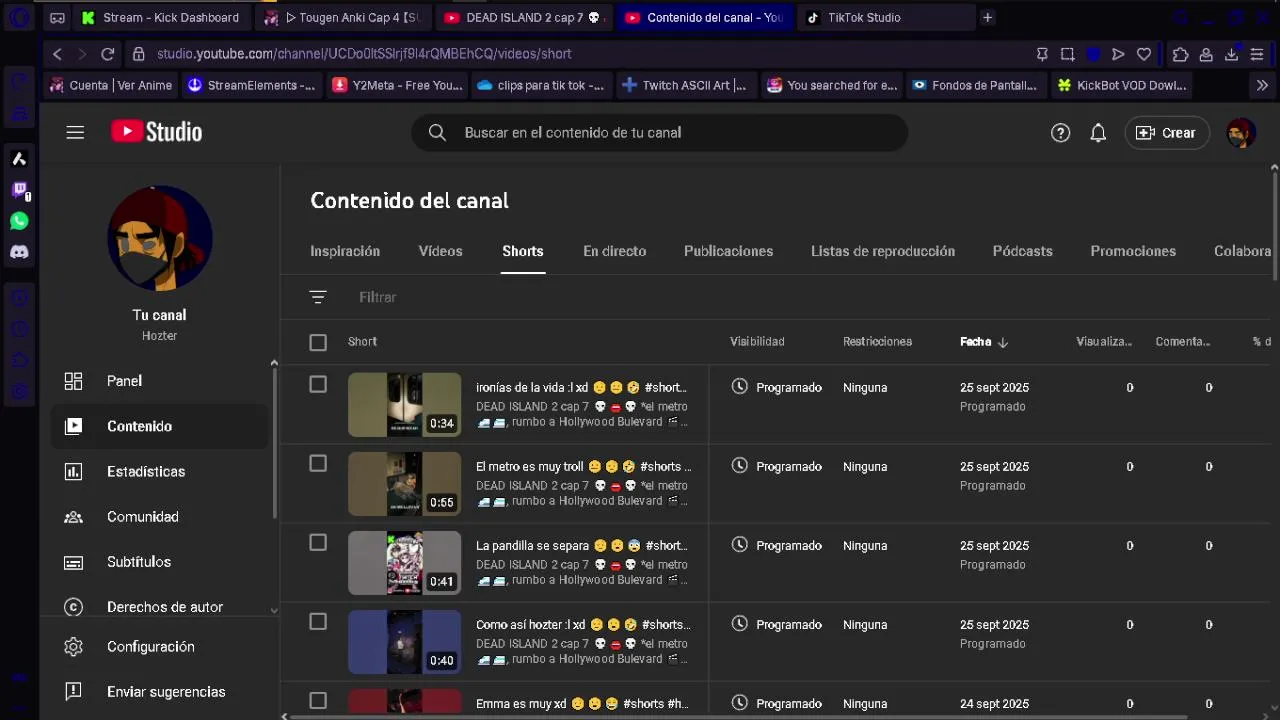Switch to Tougen Anki Cap 4 browser tab

point(345,17)
